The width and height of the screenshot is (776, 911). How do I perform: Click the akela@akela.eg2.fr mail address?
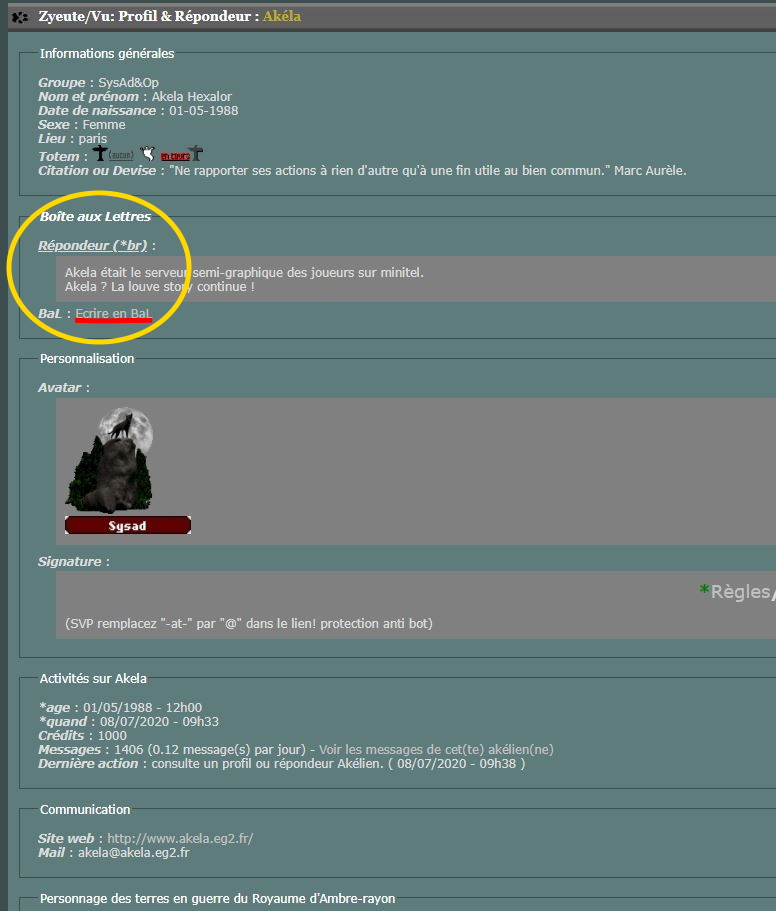134,853
